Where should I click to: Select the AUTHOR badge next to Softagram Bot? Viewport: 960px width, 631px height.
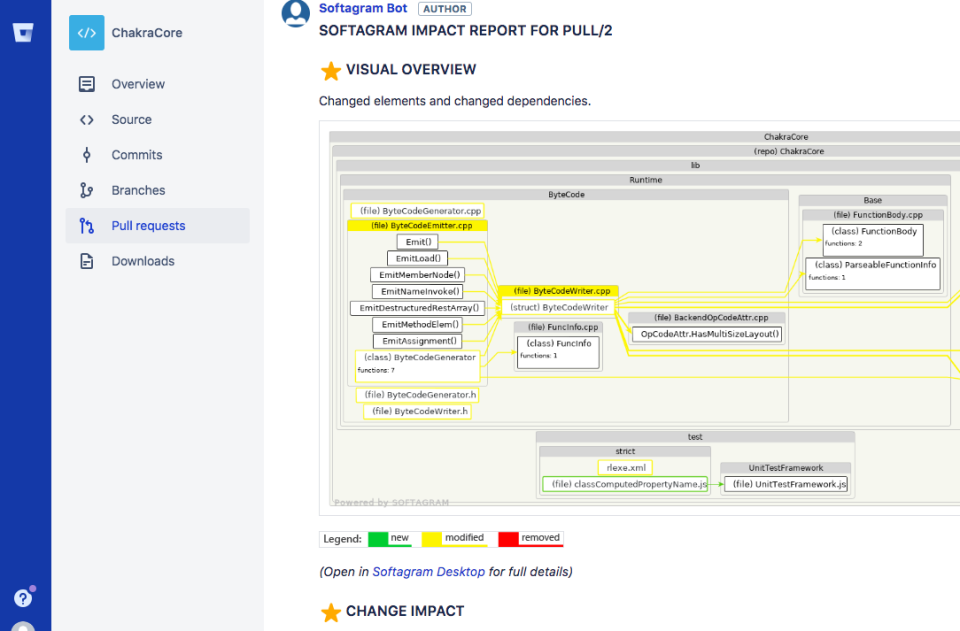(444, 8)
